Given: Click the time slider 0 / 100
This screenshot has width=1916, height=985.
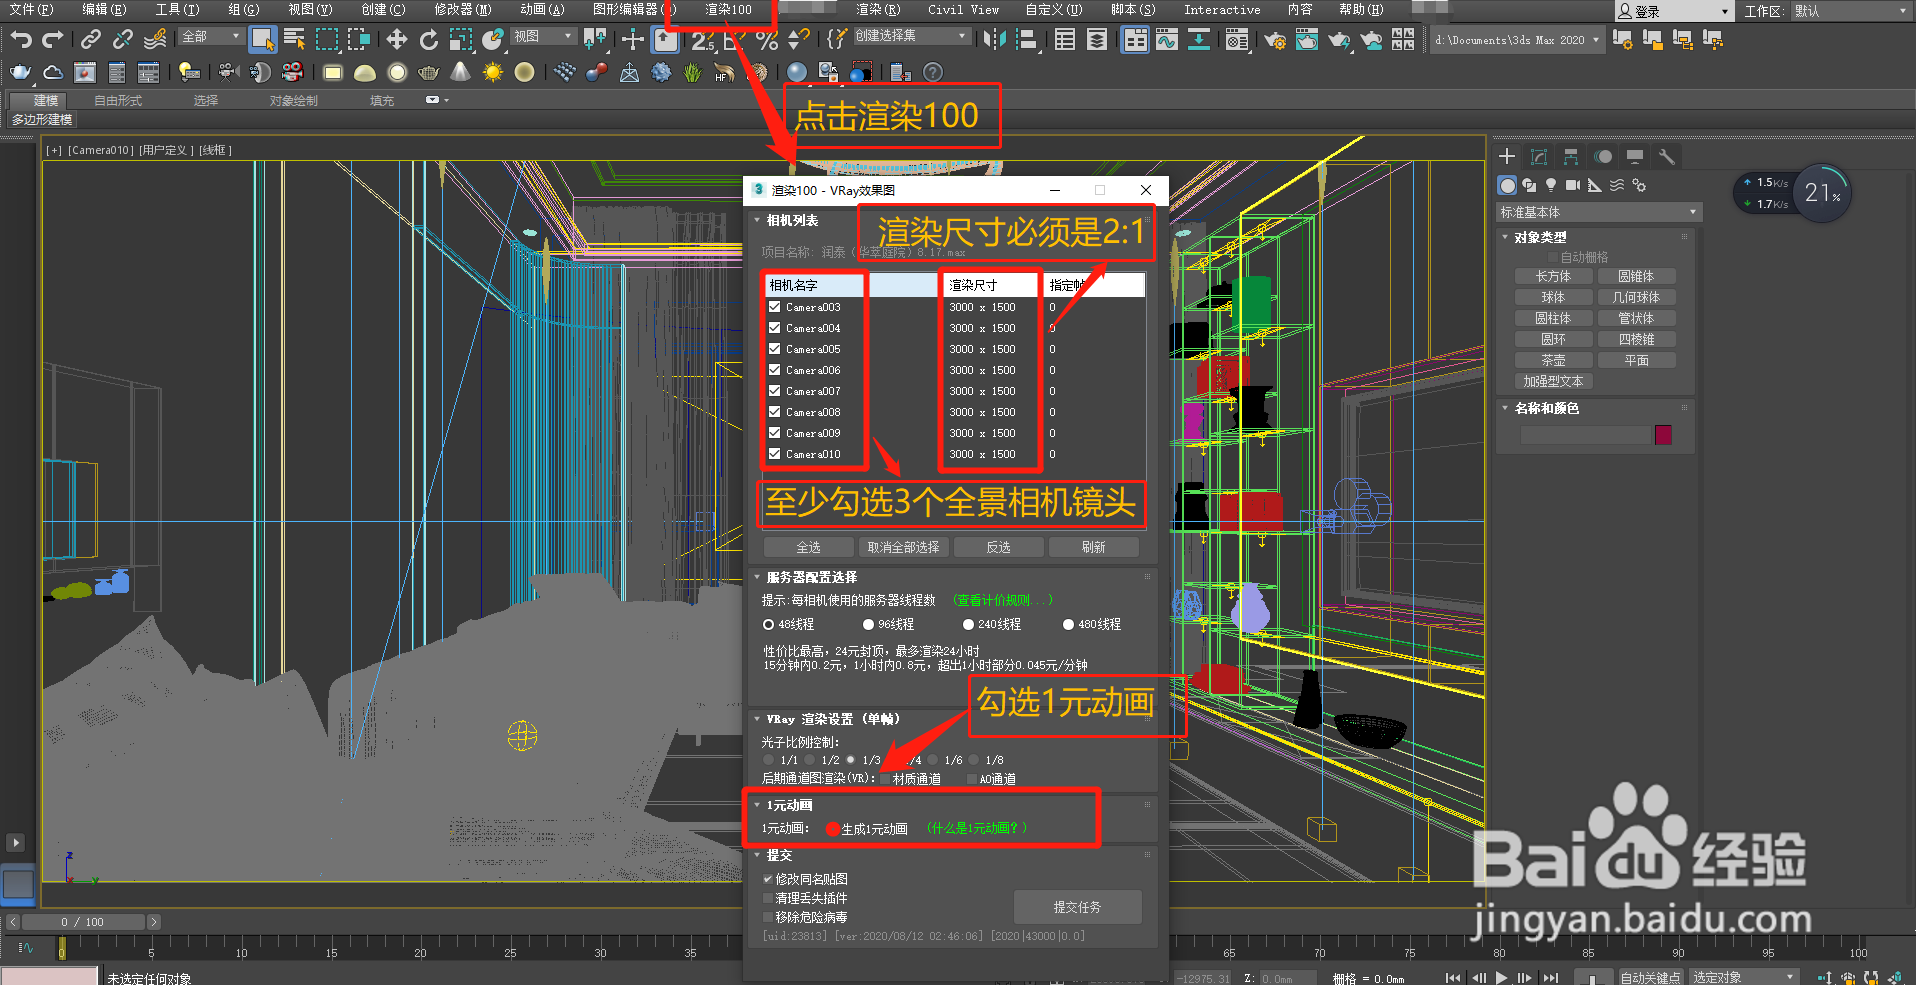Looking at the screenshot, I should click(84, 922).
